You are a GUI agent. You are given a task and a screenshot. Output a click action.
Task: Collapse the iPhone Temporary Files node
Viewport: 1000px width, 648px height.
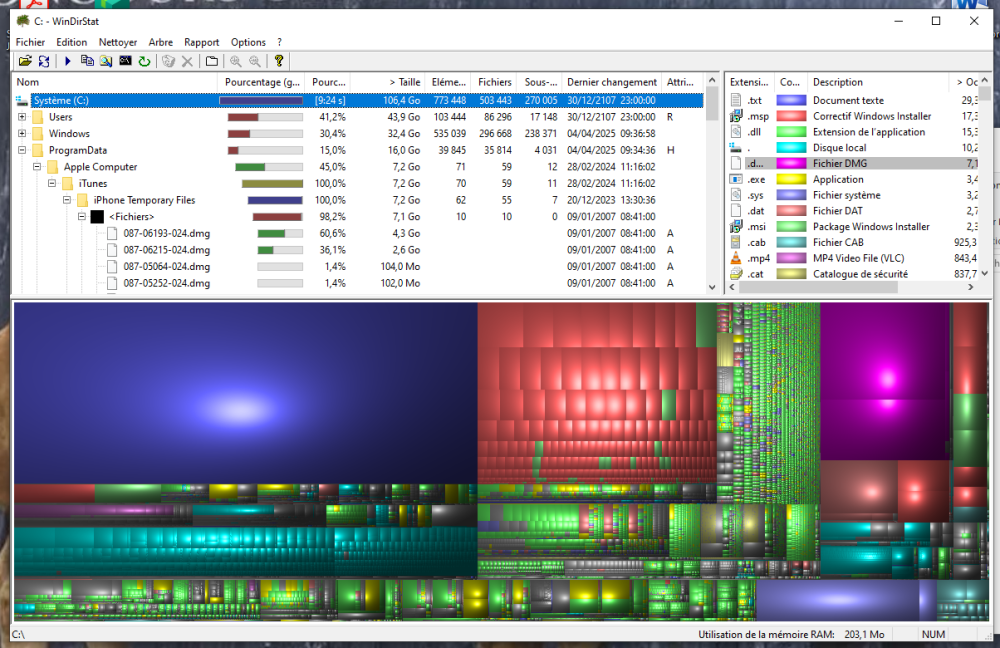point(67,200)
